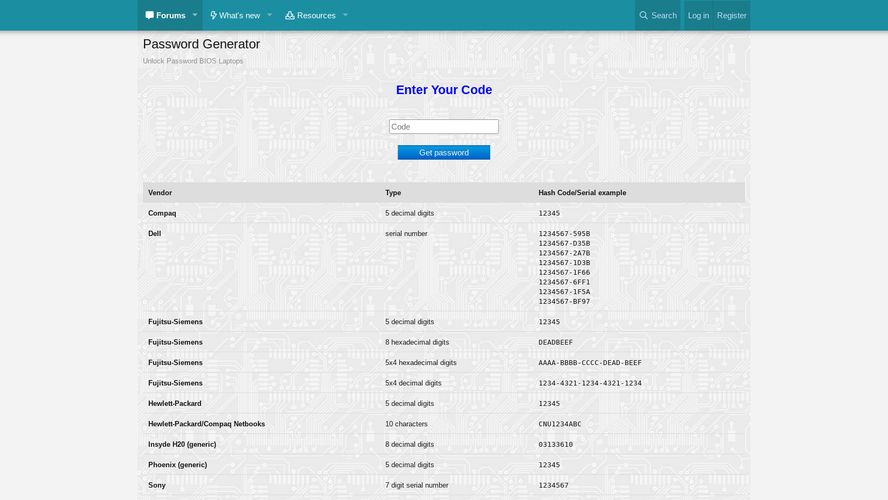Select Sony's 1234567 example serial
Screen dimensions: 888x500
tap(553, 485)
